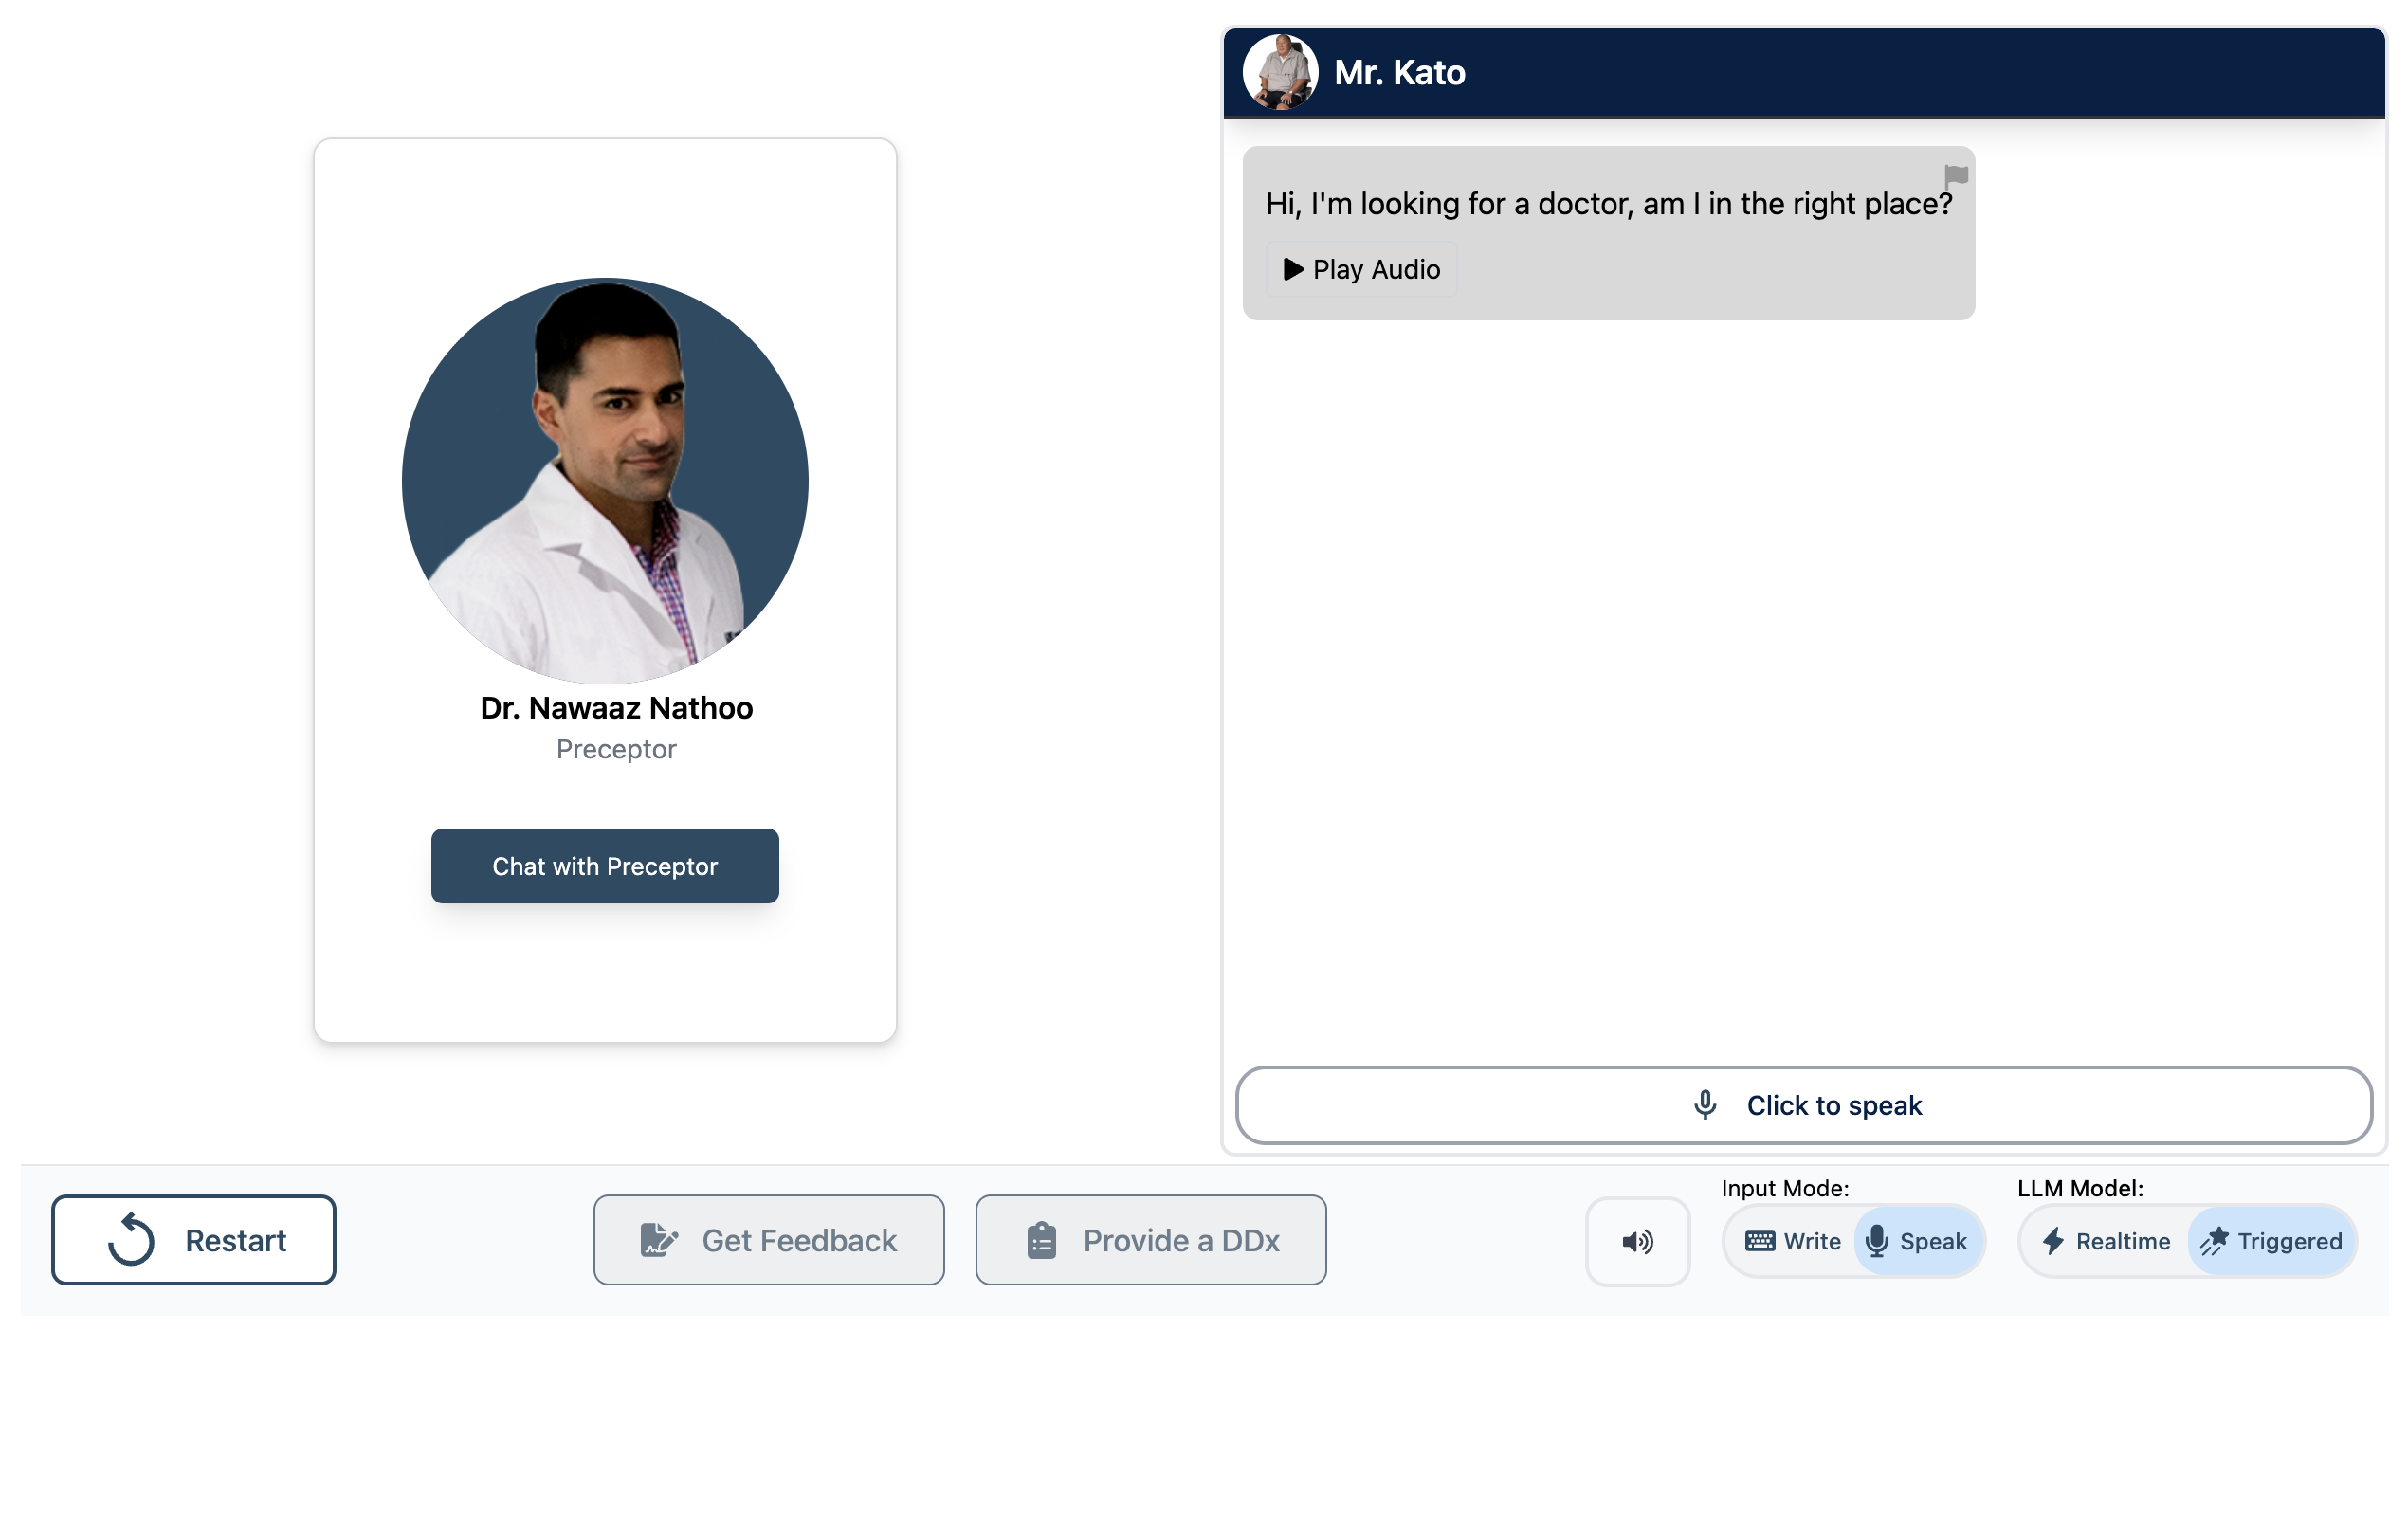2408x1513 pixels.
Task: Click Get Feedback button
Action: 768,1240
